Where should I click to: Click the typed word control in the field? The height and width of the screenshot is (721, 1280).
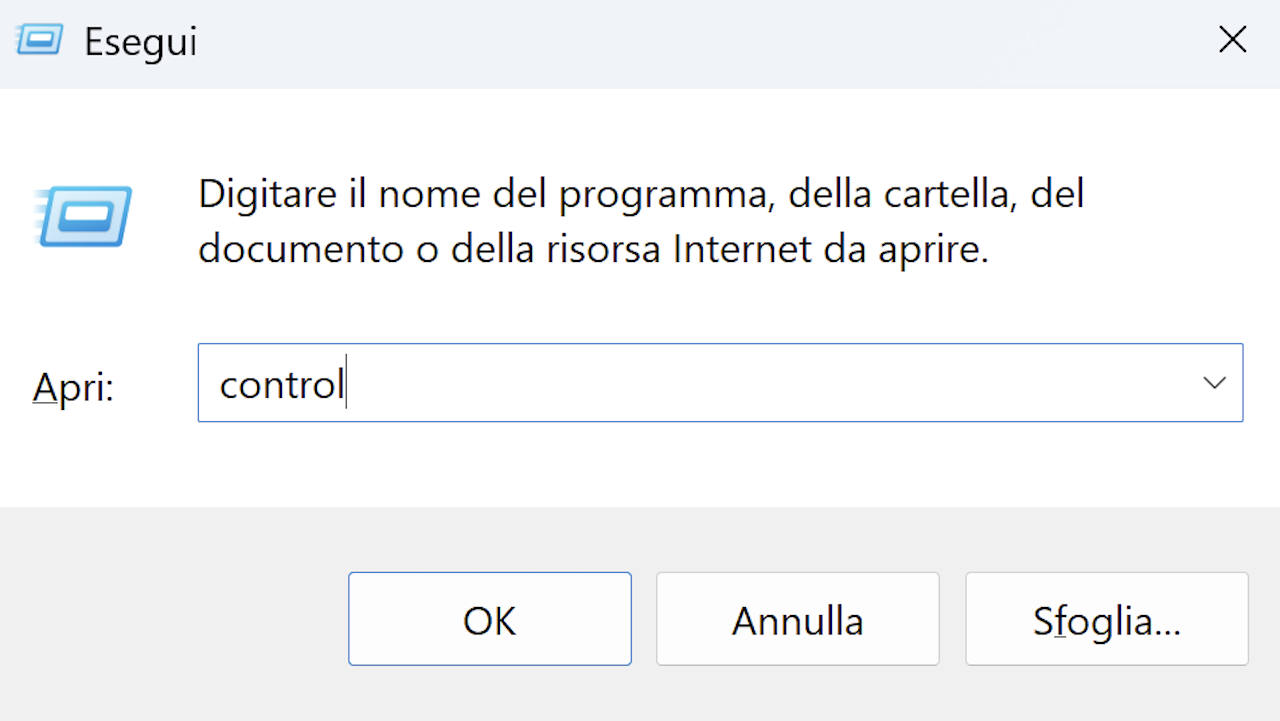(x=281, y=384)
